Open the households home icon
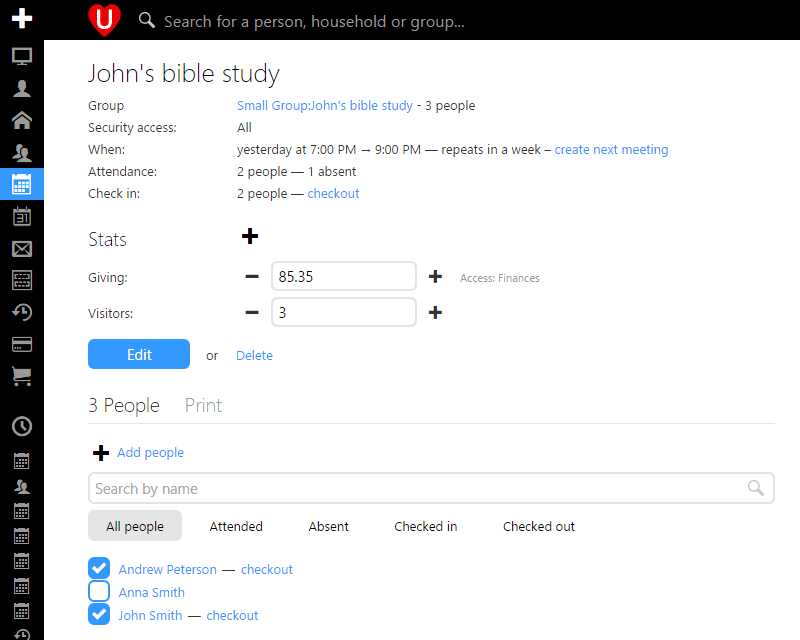 (x=21, y=120)
